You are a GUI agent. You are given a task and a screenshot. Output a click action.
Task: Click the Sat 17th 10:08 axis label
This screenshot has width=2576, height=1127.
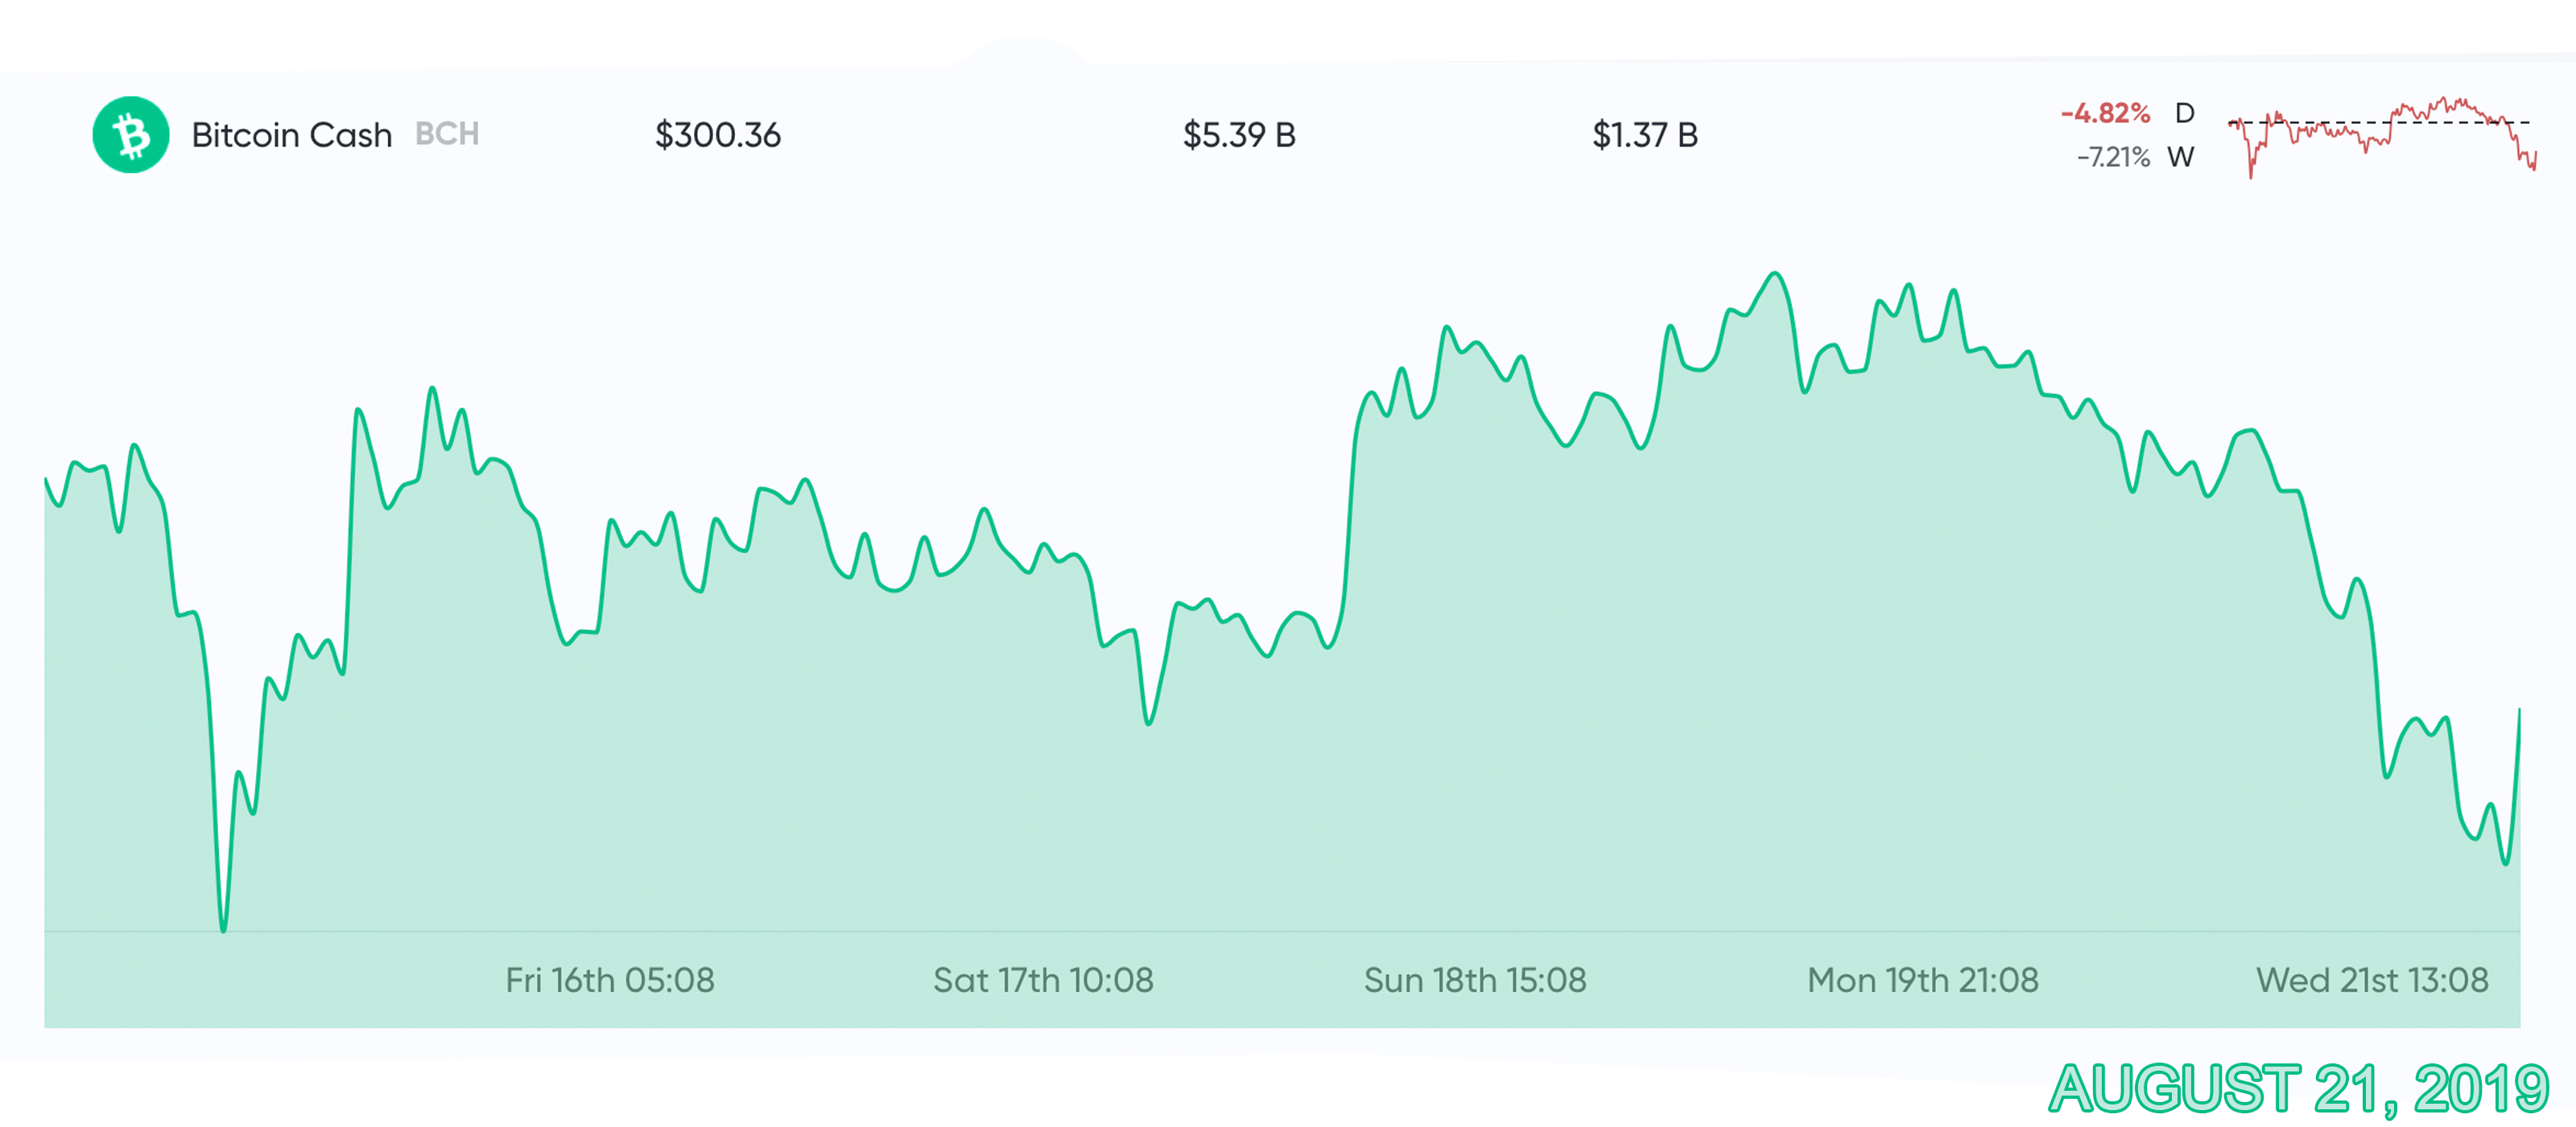point(1043,980)
